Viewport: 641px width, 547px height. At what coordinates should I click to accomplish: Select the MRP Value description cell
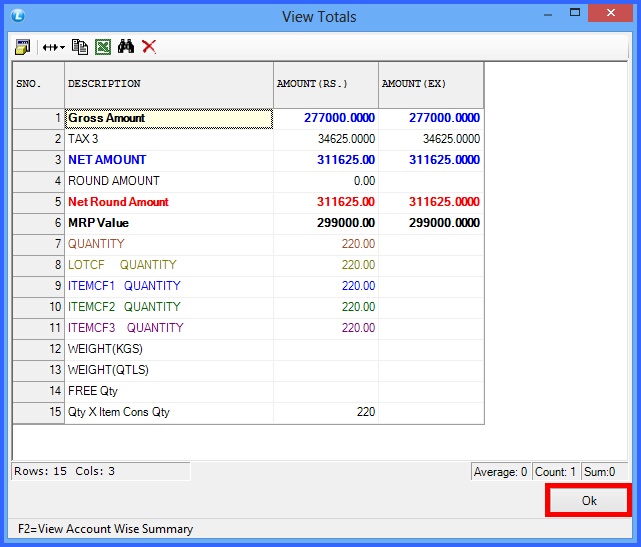click(x=169, y=223)
